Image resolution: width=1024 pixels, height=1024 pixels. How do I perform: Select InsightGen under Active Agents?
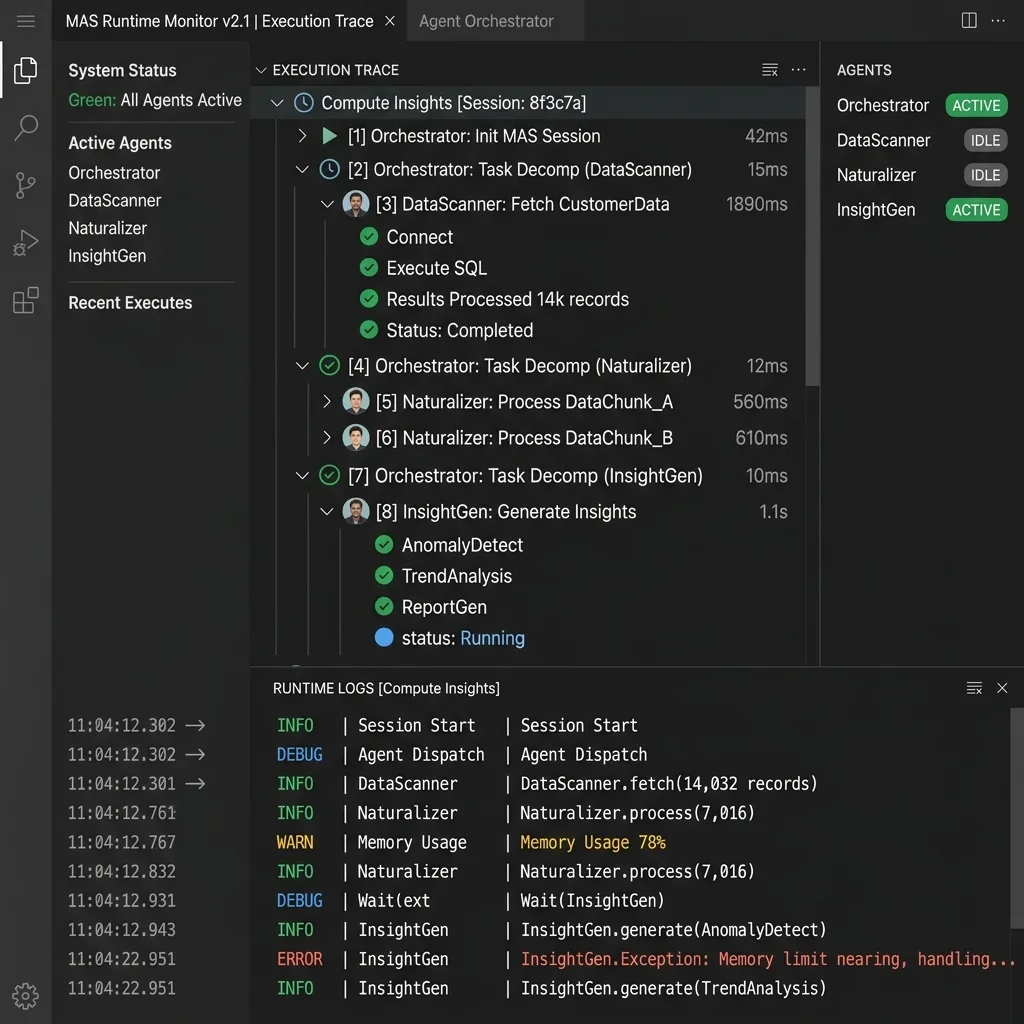tap(107, 256)
